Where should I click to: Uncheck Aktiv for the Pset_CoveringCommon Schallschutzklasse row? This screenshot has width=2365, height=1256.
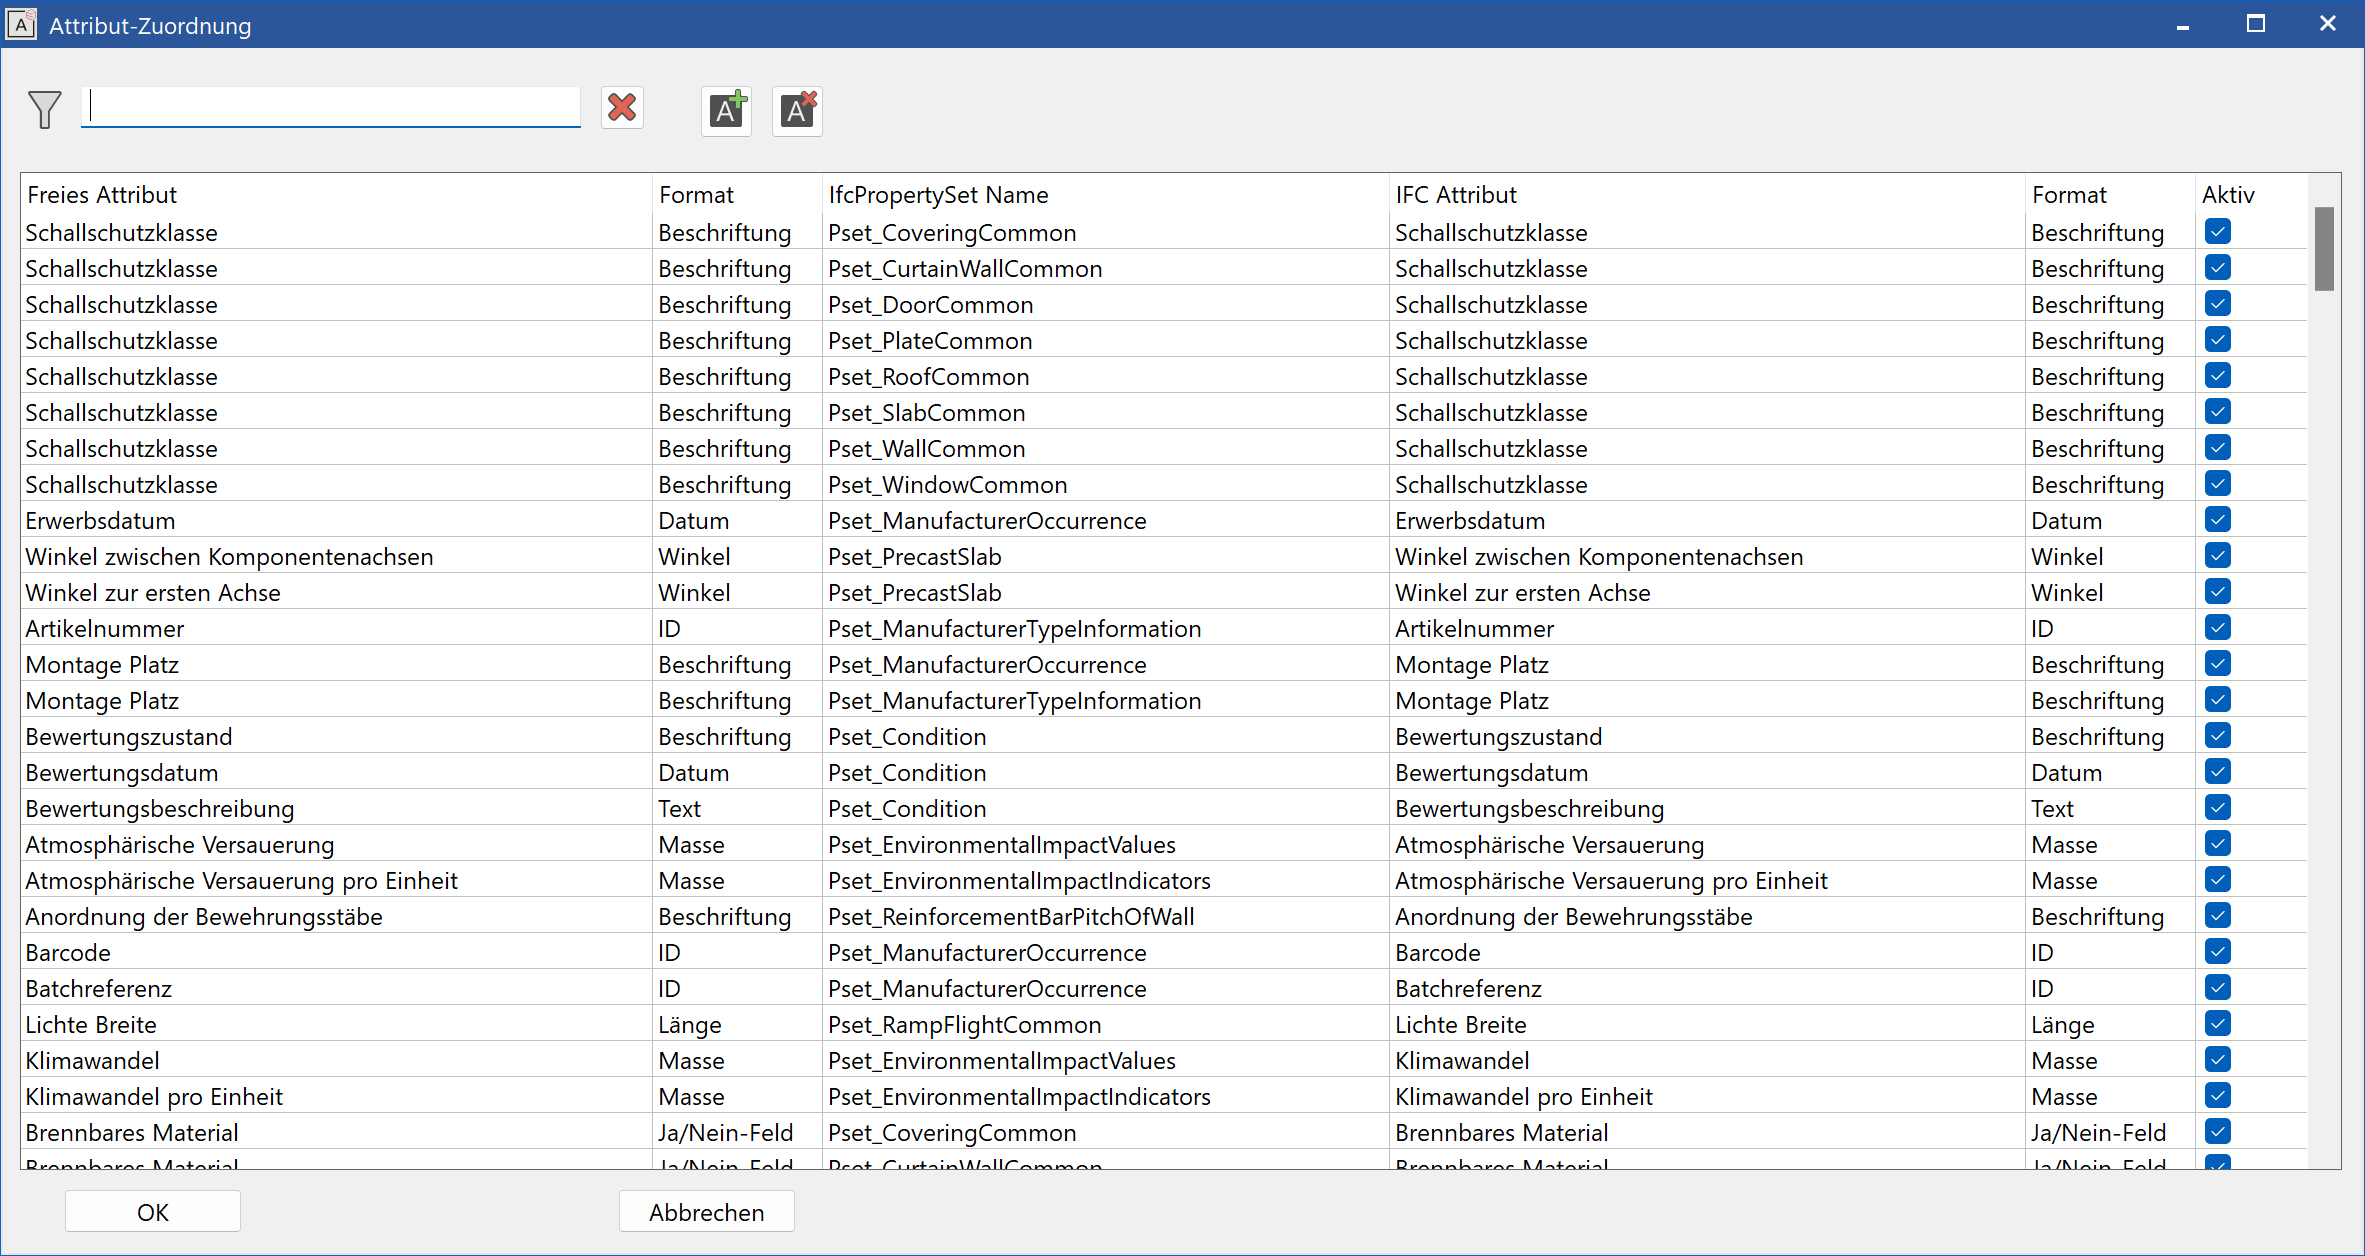click(x=2218, y=232)
